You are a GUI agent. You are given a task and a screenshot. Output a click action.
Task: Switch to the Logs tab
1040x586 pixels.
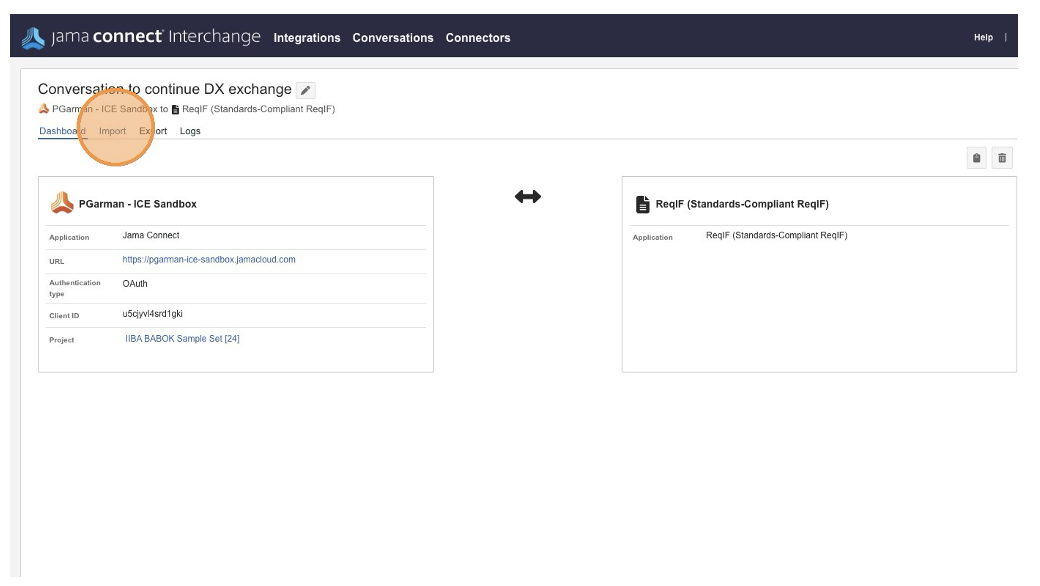tap(190, 131)
